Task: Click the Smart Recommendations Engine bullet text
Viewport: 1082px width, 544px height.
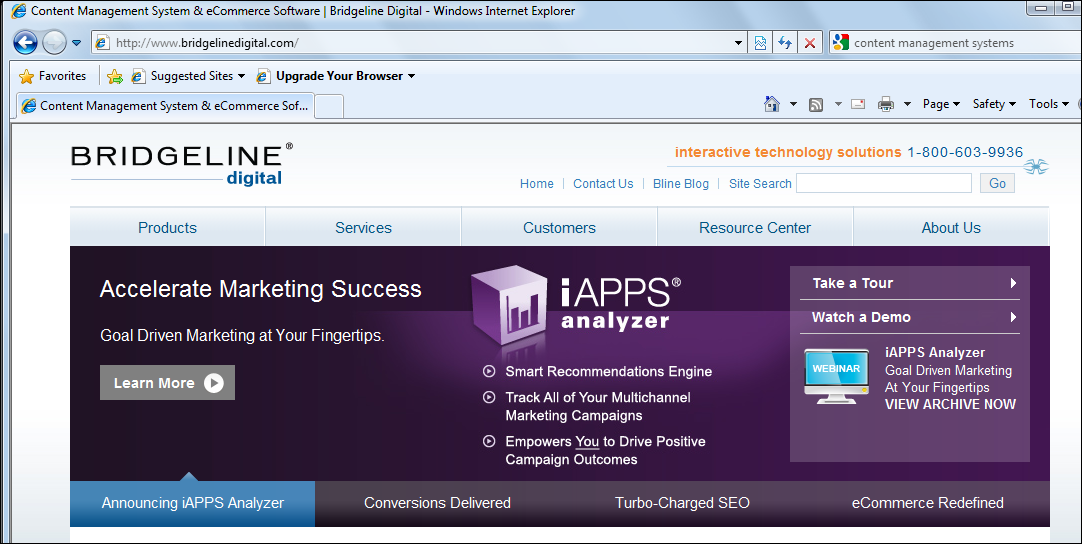Action: point(609,371)
